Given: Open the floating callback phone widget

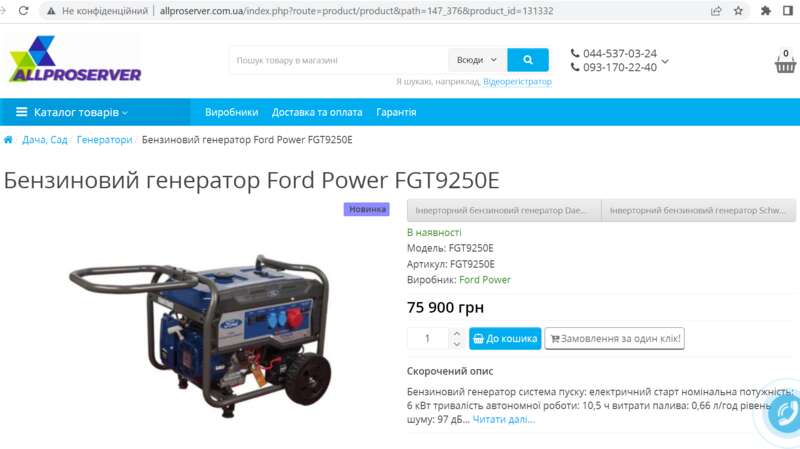Looking at the screenshot, I should point(787,413).
